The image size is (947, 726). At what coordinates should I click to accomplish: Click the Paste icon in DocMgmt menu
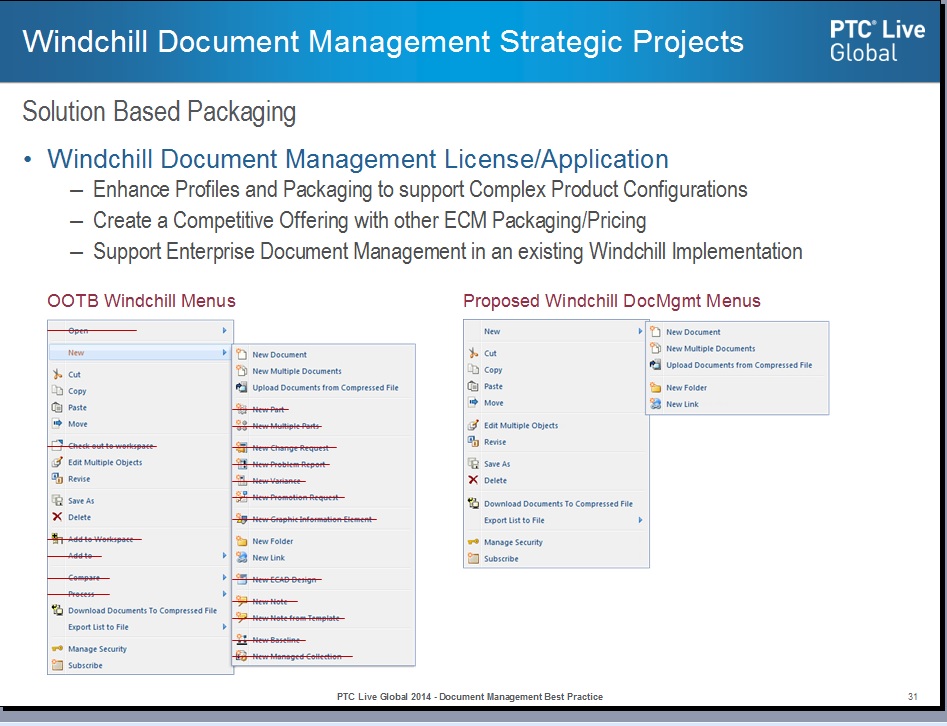473,386
